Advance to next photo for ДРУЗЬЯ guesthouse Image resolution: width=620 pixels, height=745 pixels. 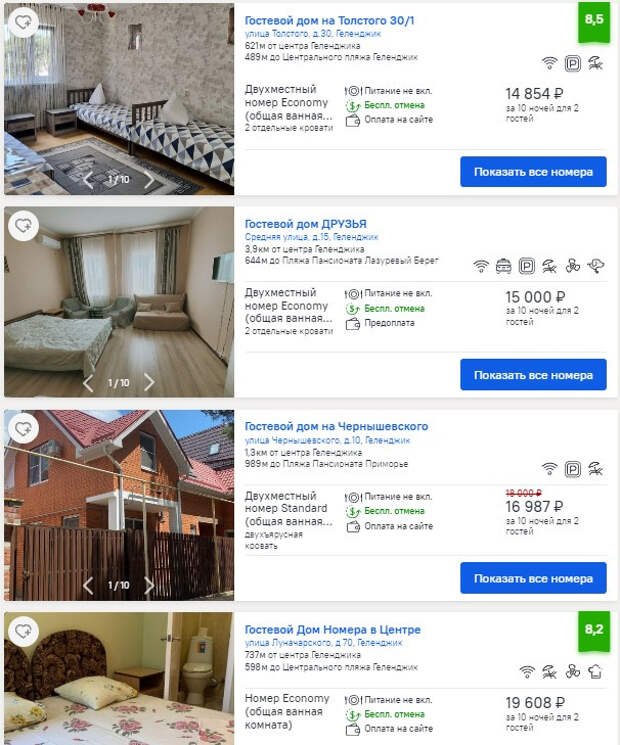click(x=149, y=382)
